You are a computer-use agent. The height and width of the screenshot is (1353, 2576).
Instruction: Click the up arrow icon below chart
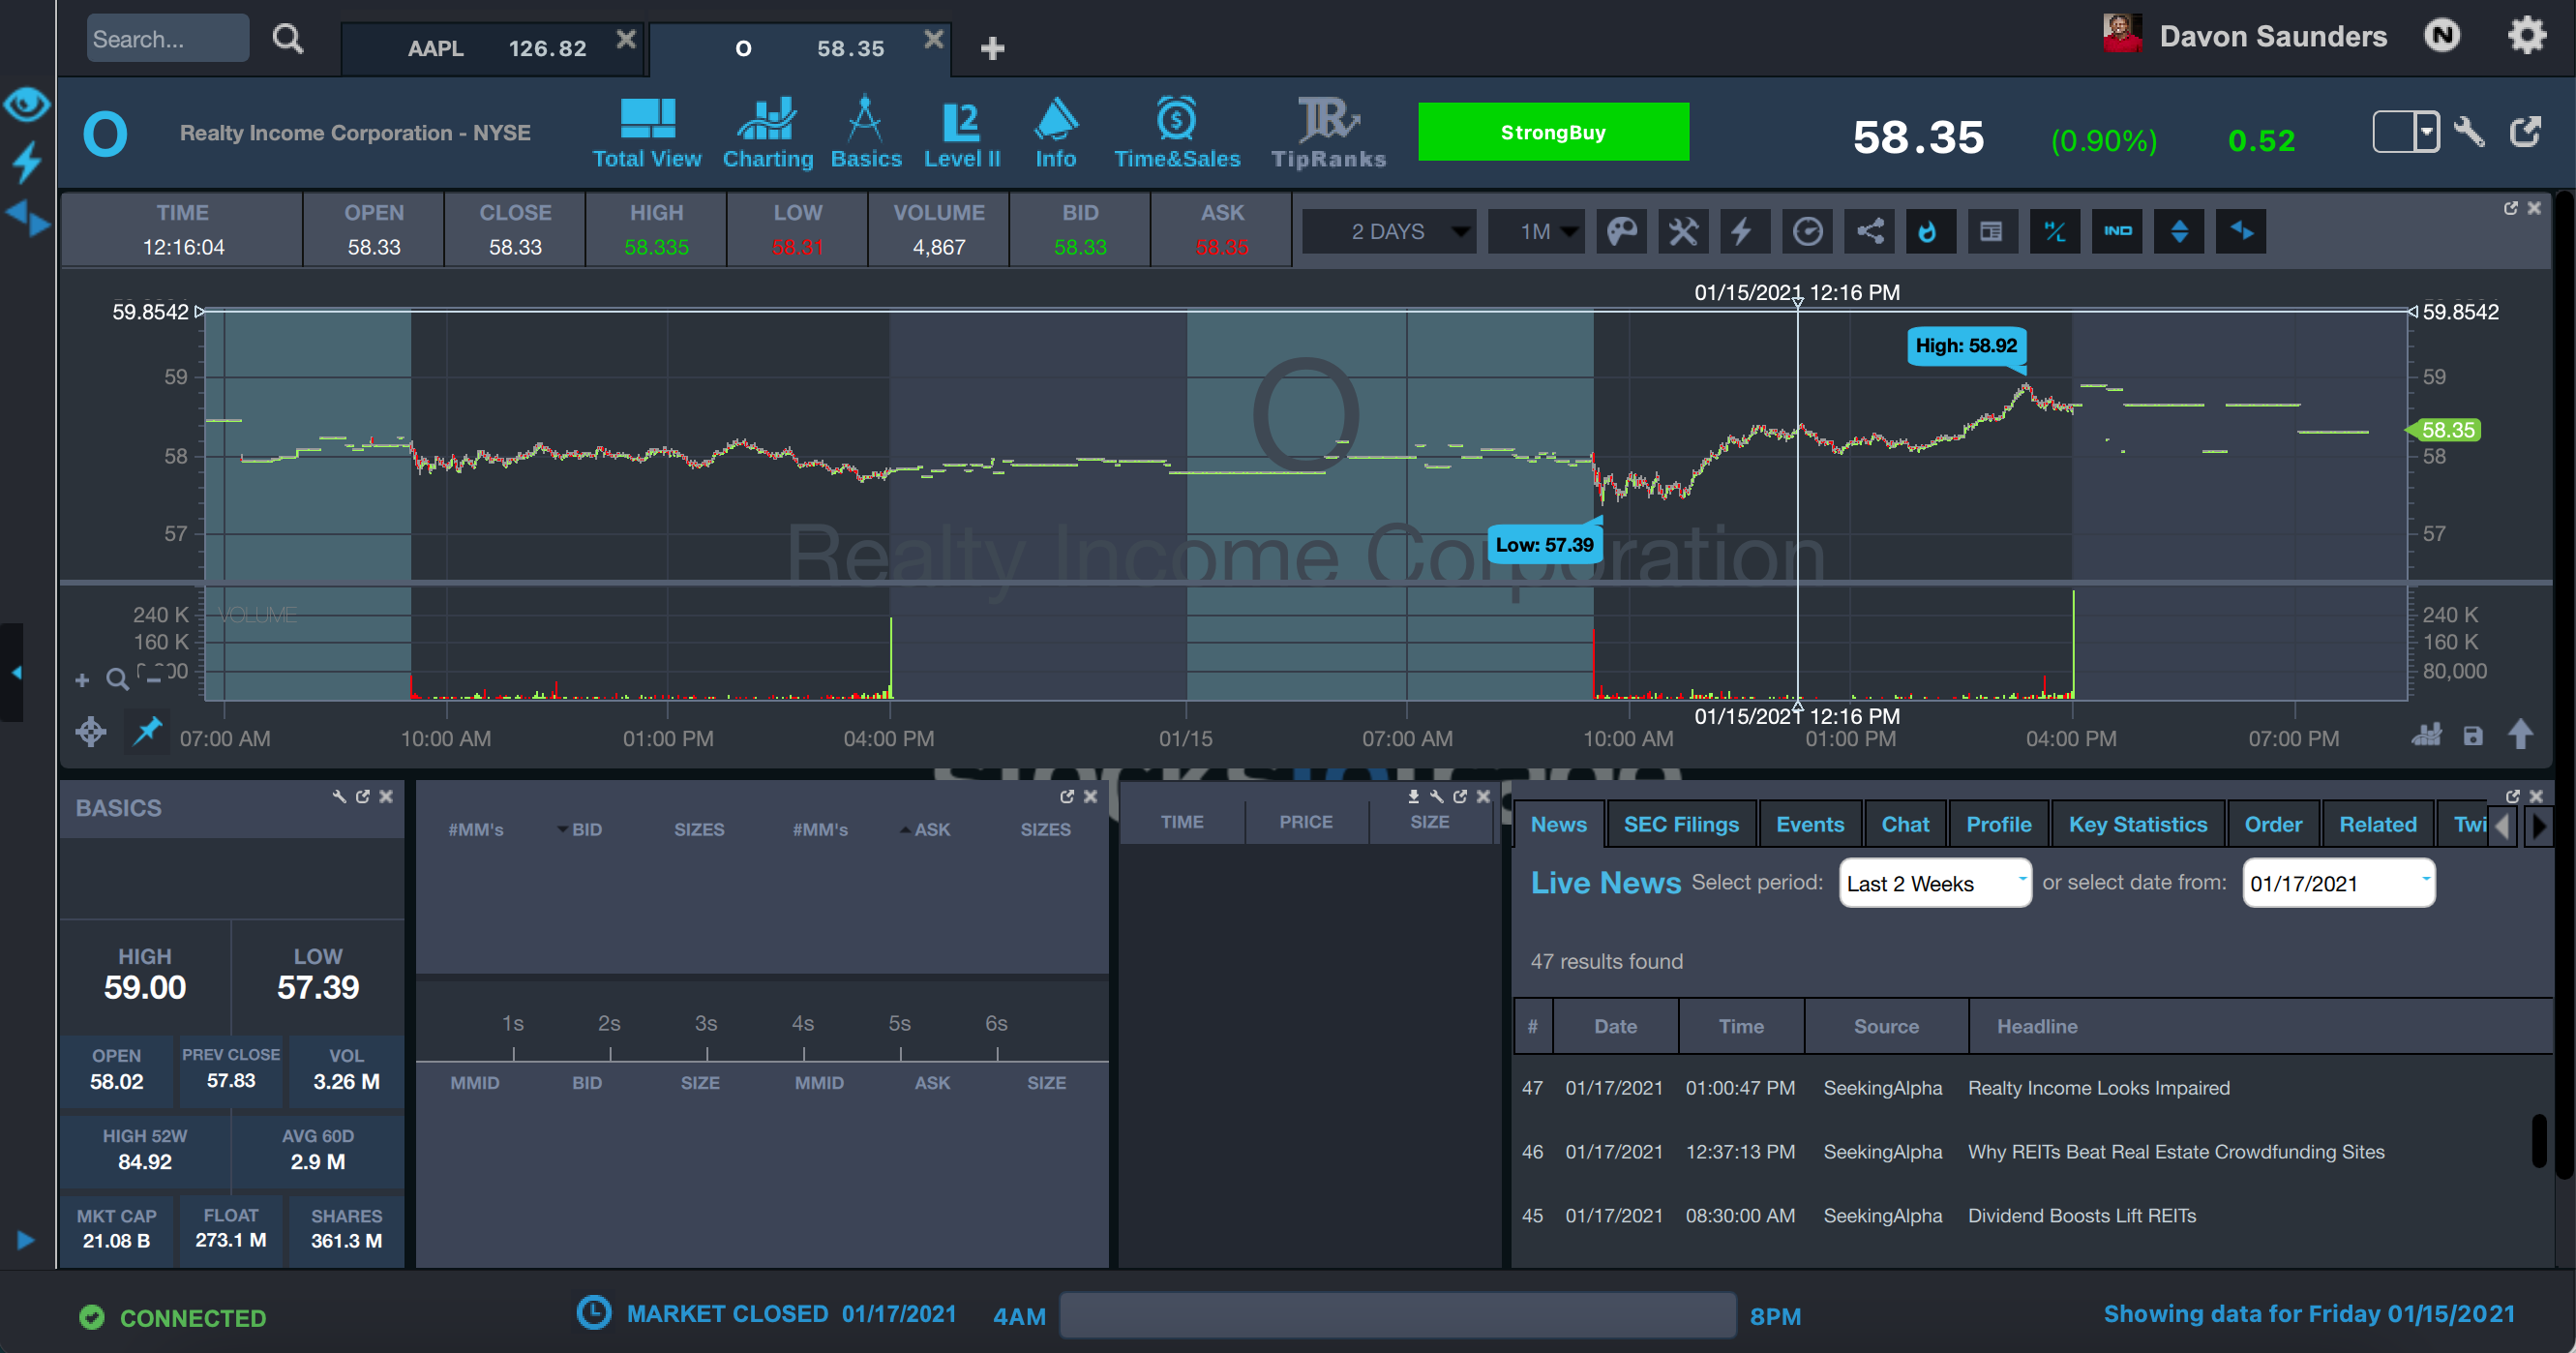(2520, 734)
